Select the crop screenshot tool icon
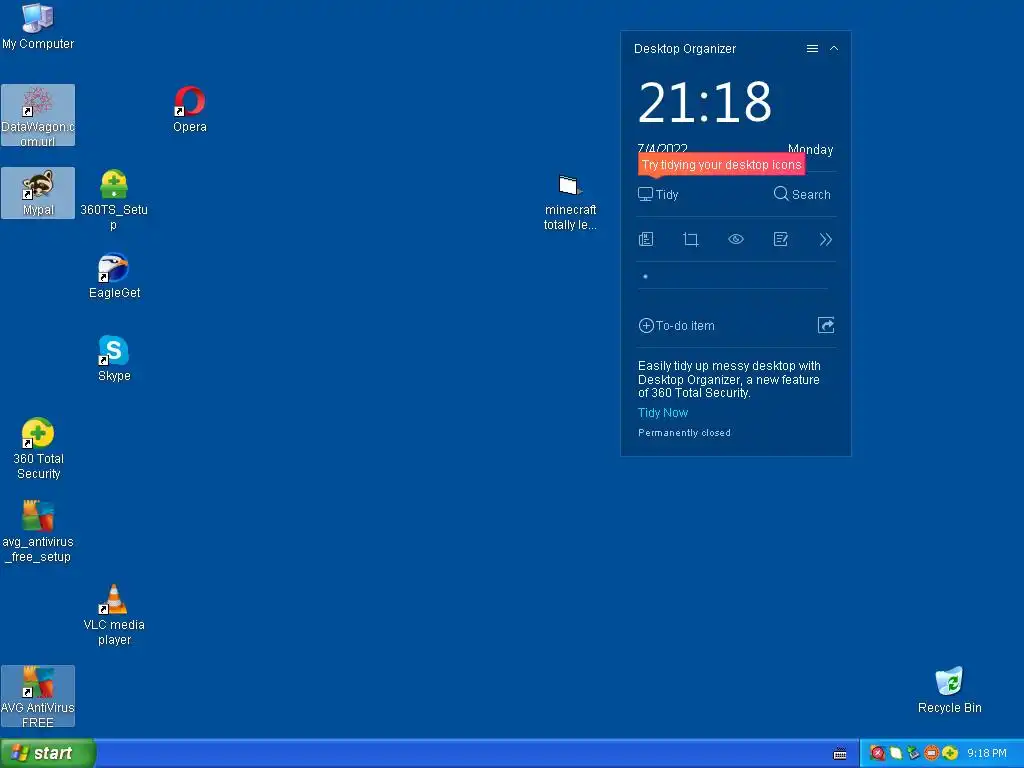The width and height of the screenshot is (1024, 768). [x=690, y=239]
